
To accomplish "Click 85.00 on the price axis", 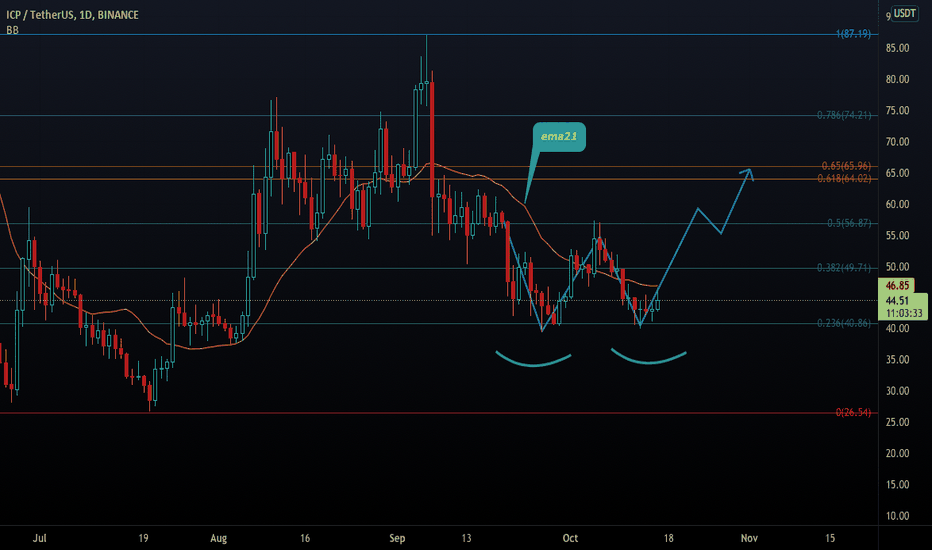I will tap(897, 48).
